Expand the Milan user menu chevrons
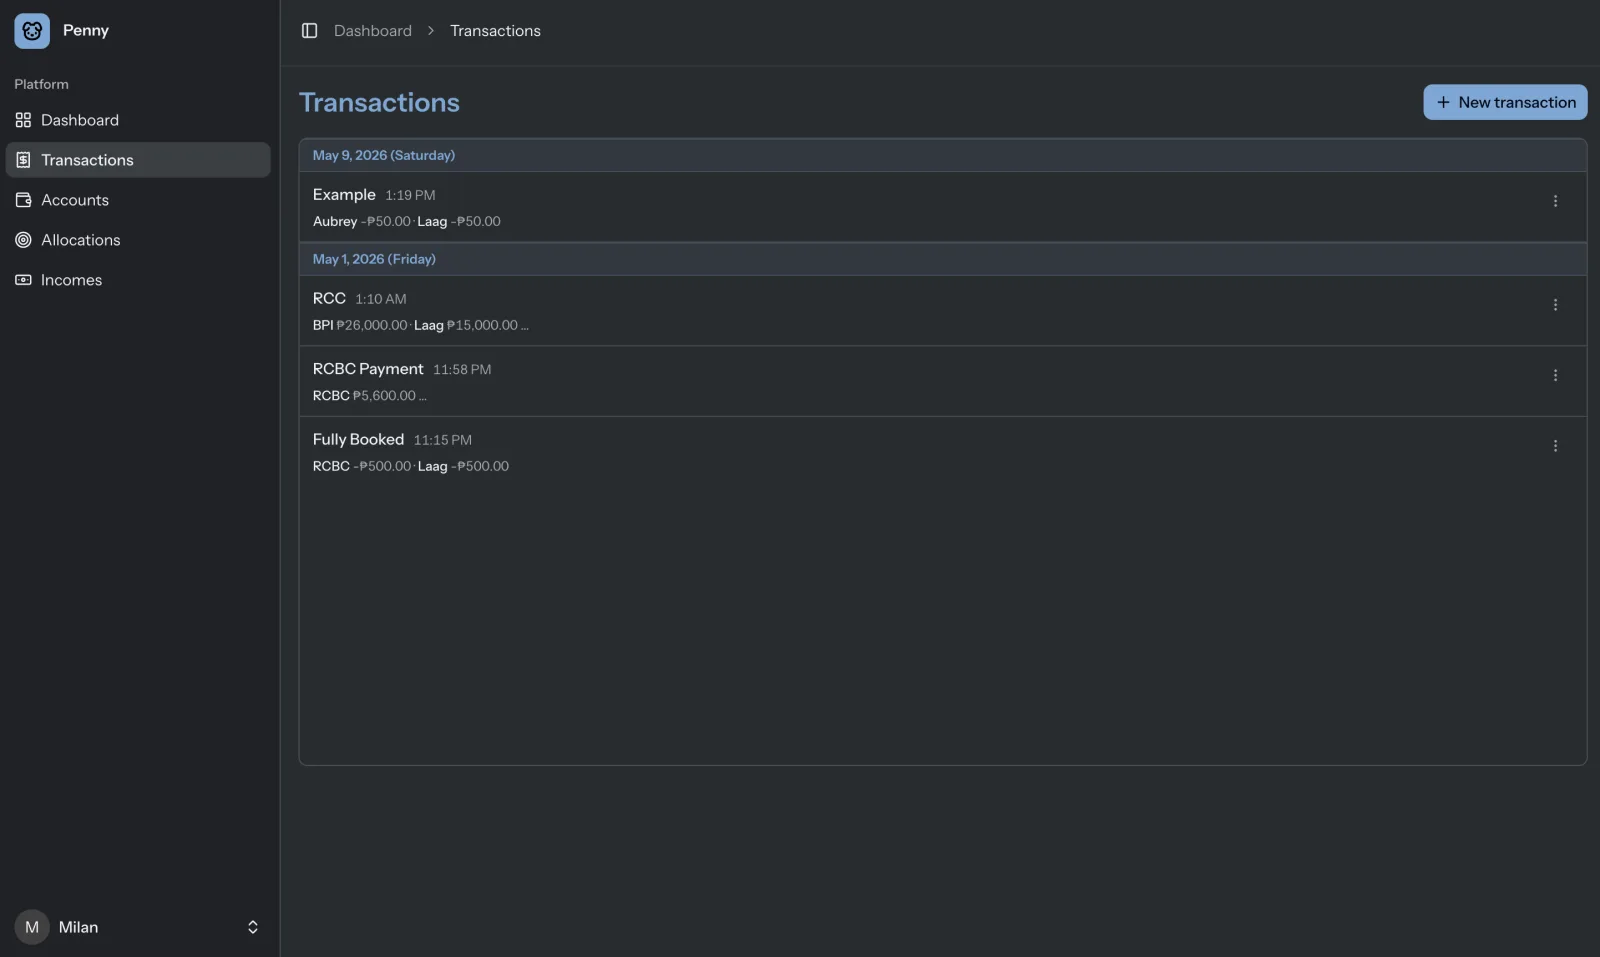Screen dimensions: 1600x957 click(x=253, y=927)
